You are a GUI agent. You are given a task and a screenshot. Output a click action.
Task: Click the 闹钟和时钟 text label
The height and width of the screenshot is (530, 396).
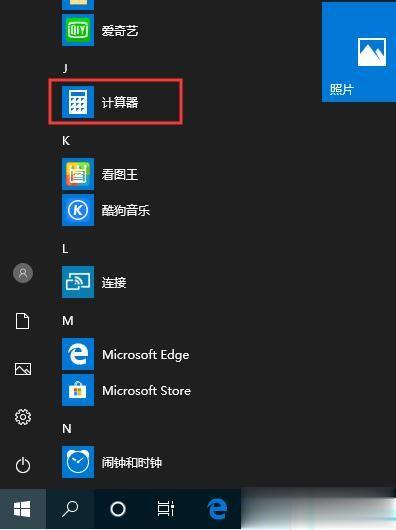click(x=132, y=462)
